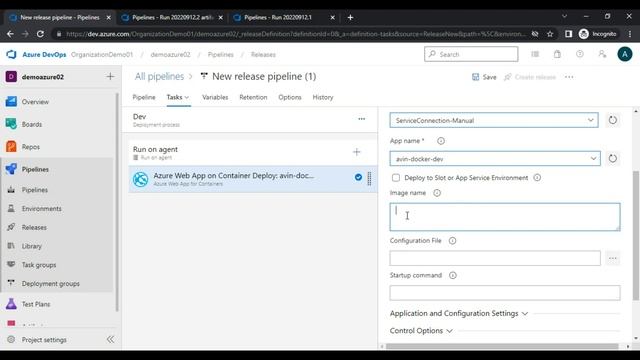The height and width of the screenshot is (360, 640).
Task: Open the user avatar menu
Action: (x=624, y=54)
